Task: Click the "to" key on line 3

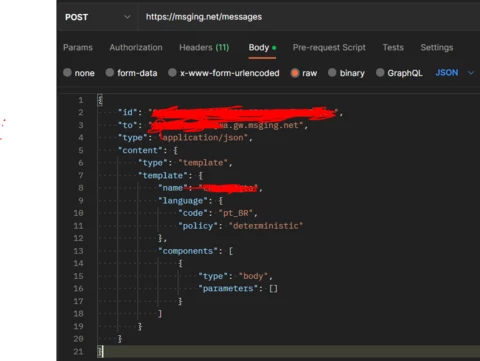Action: pos(128,125)
